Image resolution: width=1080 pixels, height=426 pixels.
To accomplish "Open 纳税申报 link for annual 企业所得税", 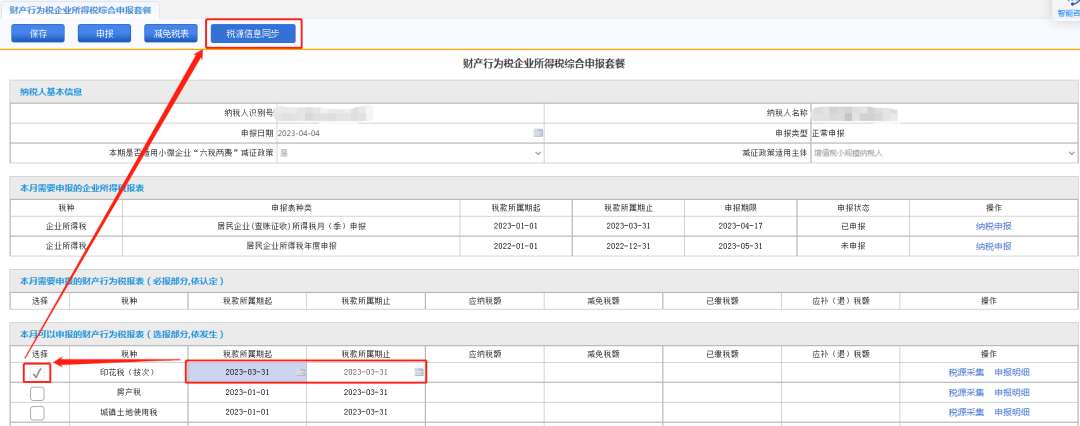I will [993, 246].
